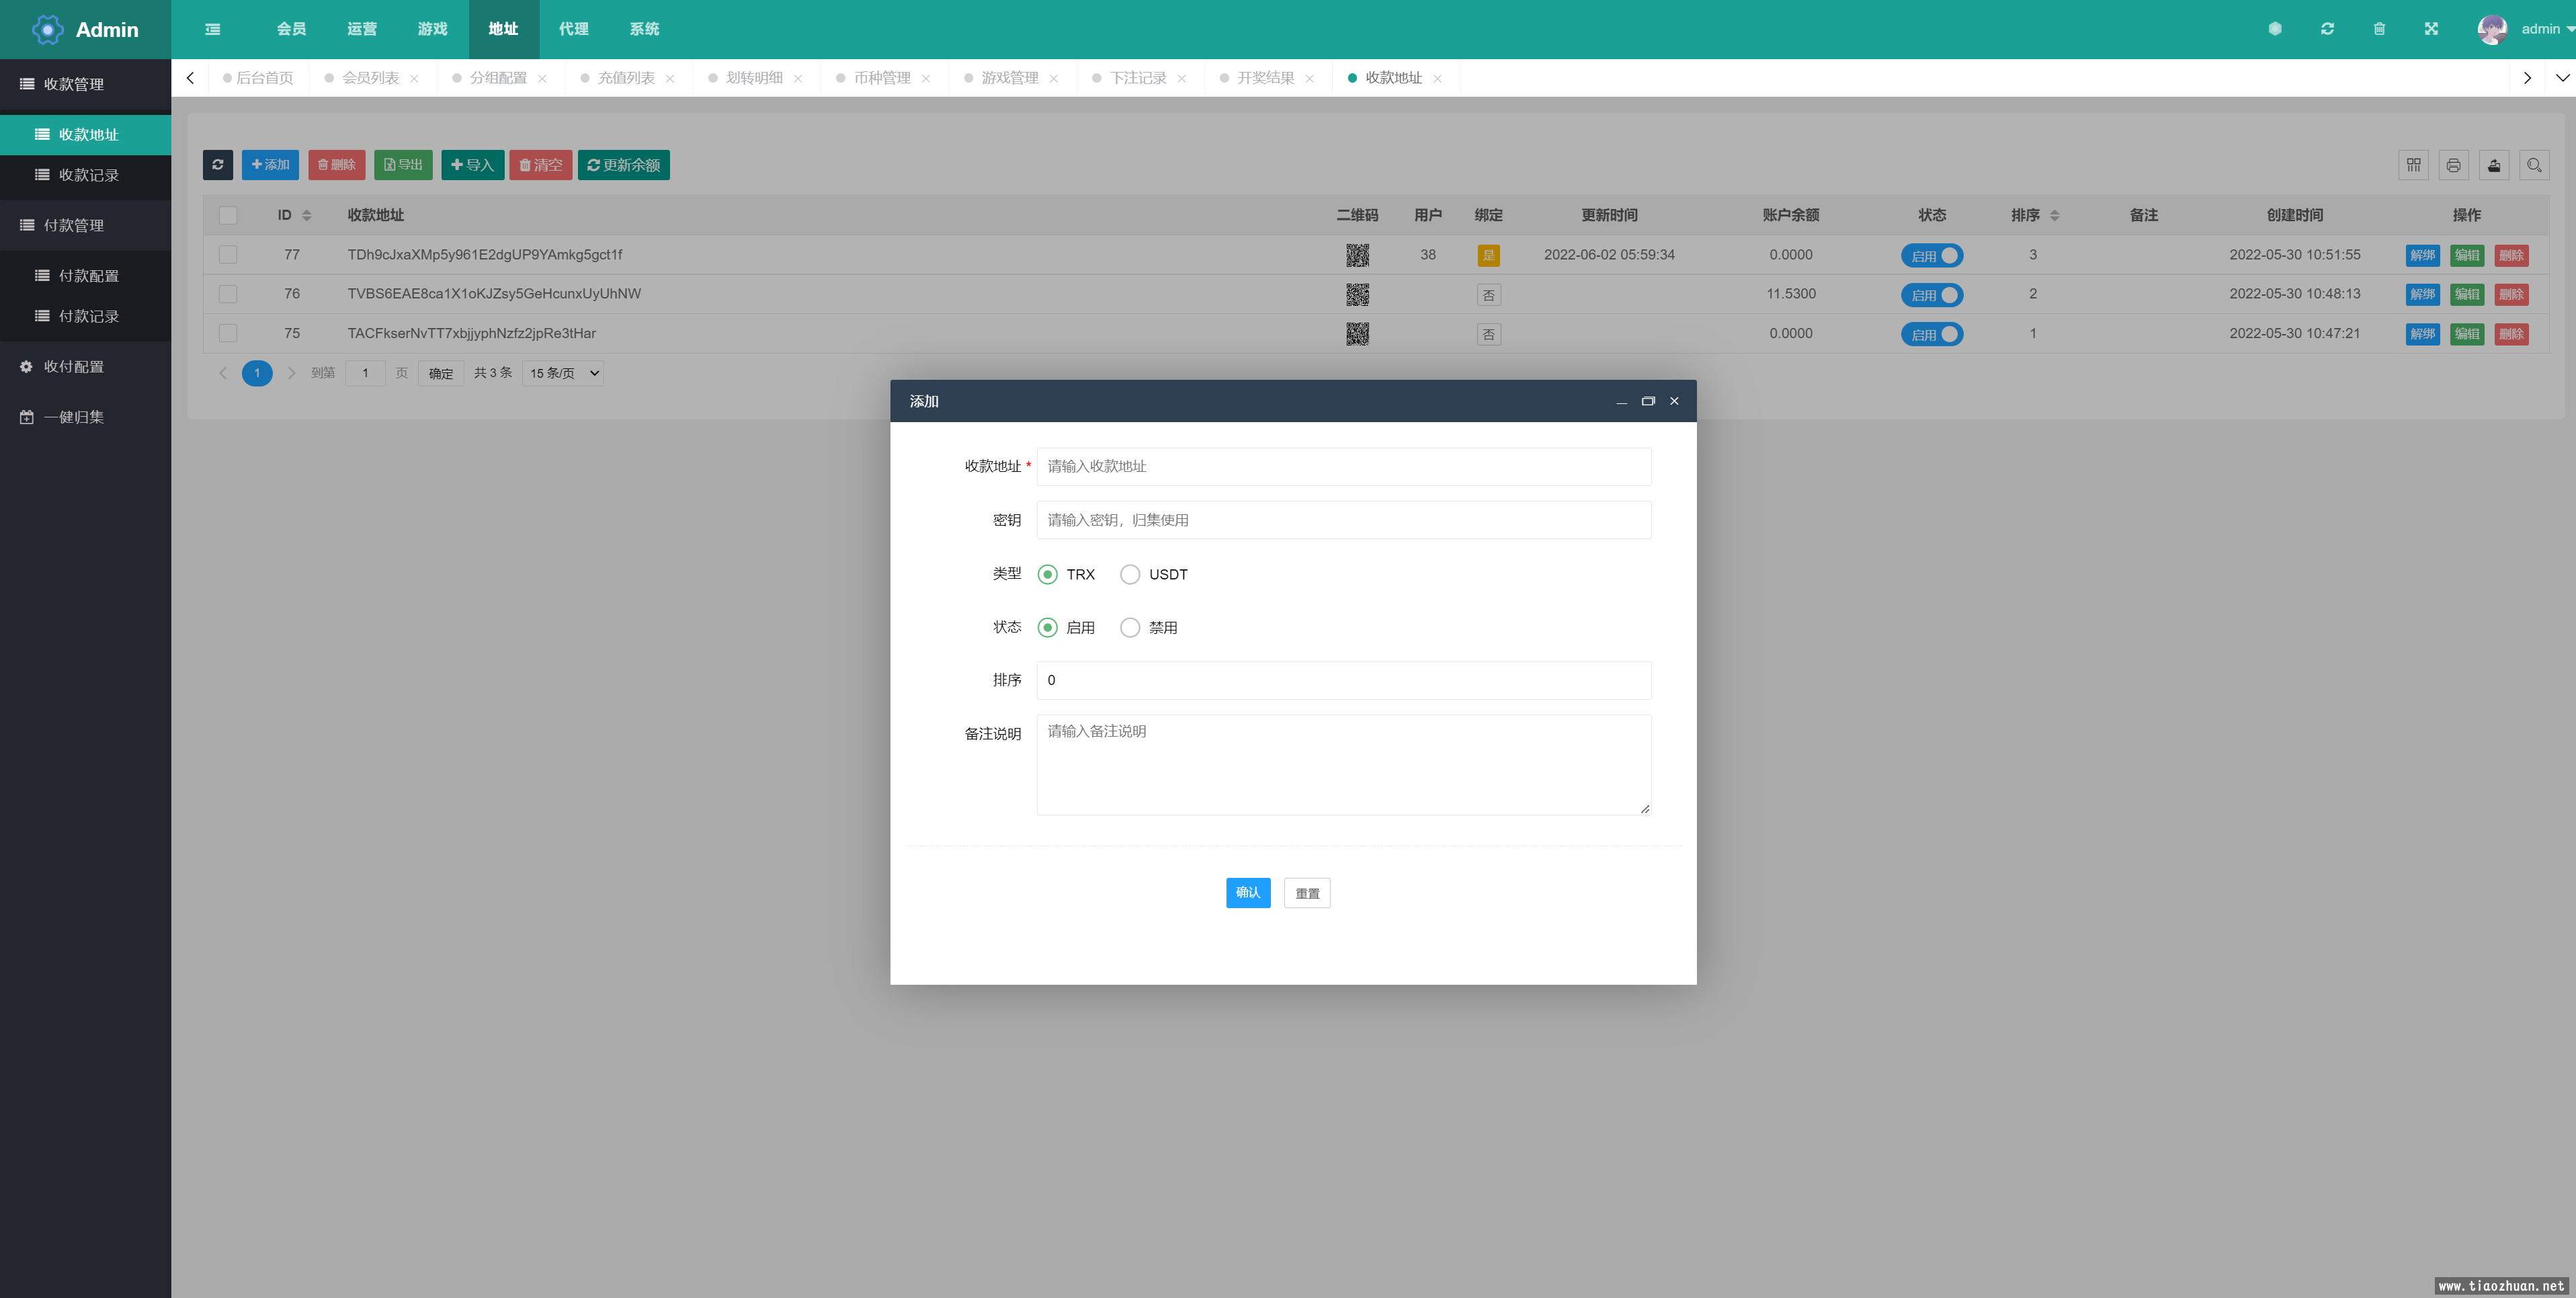
Task: Toggle 启用 switch for ID 75
Action: click(x=1932, y=334)
